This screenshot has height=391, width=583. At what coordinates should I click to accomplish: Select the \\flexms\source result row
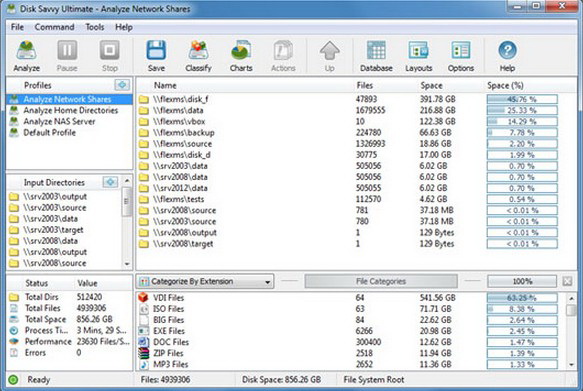click(x=356, y=144)
